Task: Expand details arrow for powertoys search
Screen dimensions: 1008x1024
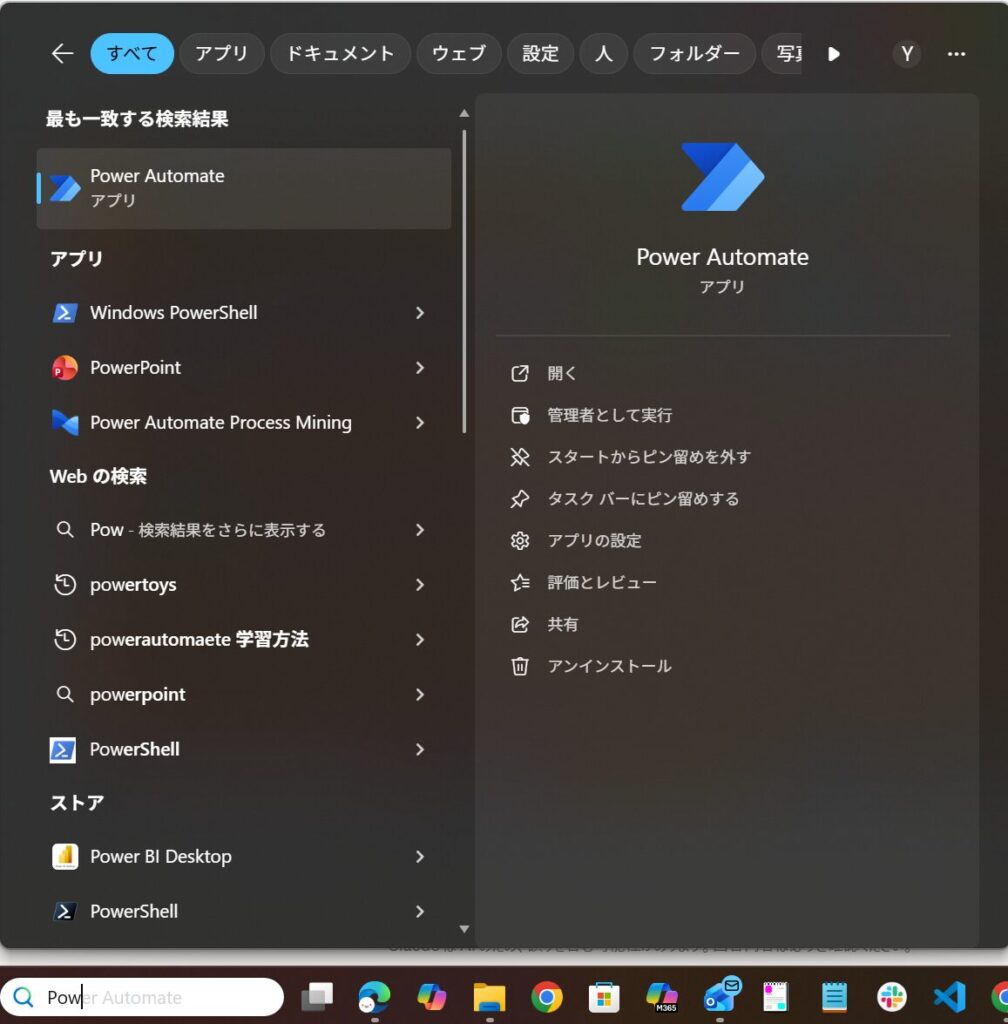Action: tap(420, 585)
